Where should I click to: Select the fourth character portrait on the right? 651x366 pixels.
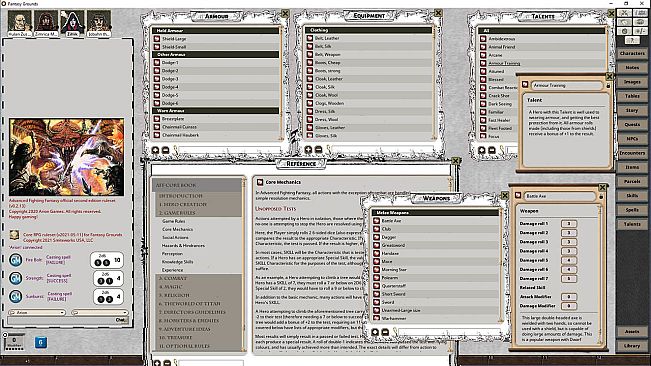click(x=99, y=22)
